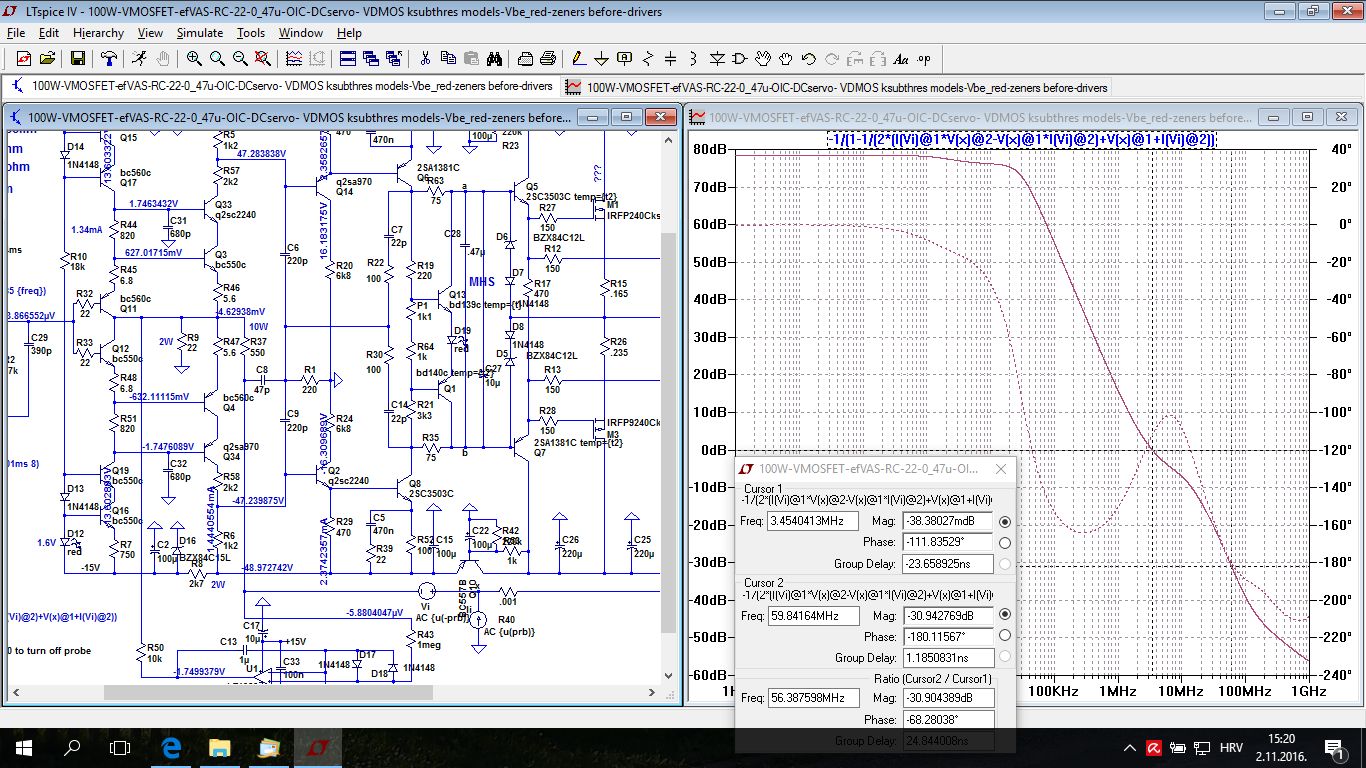Viewport: 1366px width, 768px height.
Task: Open the Tools menu
Action: [x=251, y=33]
